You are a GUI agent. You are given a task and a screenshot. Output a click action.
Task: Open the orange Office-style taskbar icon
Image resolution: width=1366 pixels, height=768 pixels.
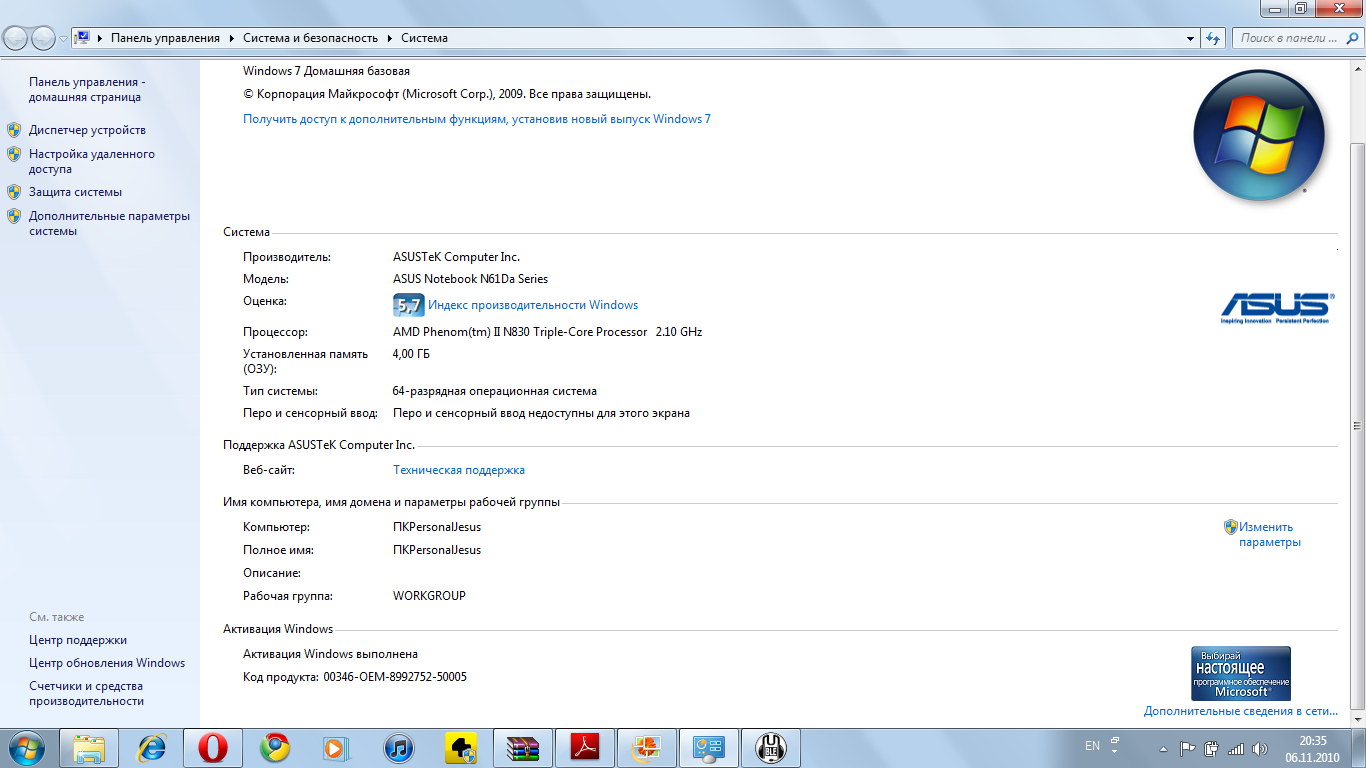(647, 747)
